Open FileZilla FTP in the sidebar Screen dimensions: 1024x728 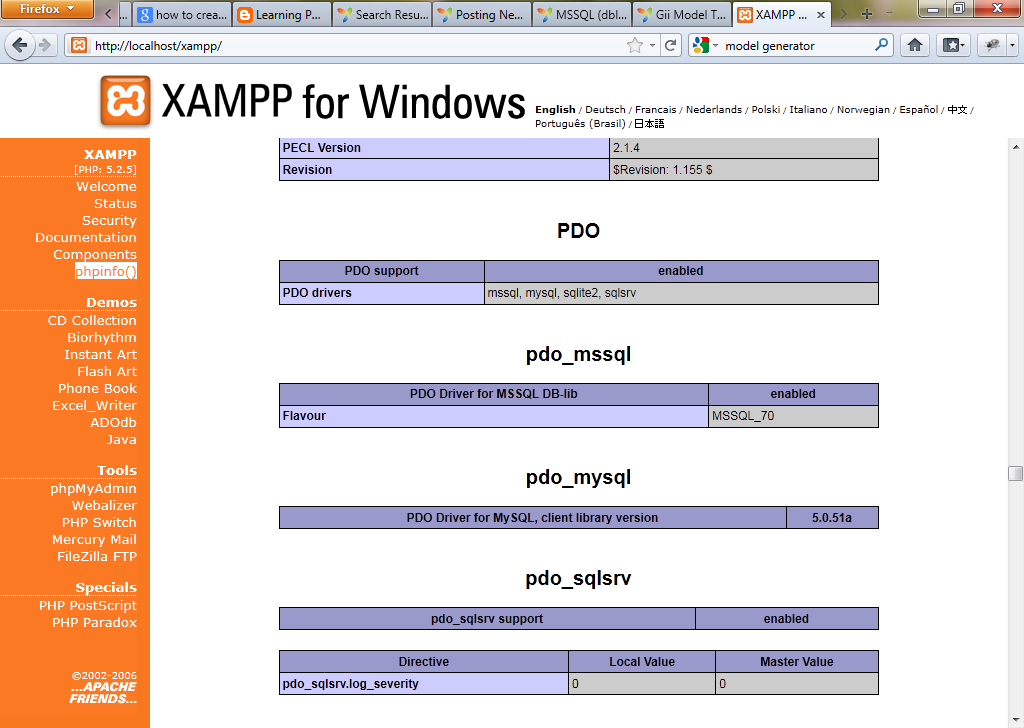click(97, 556)
